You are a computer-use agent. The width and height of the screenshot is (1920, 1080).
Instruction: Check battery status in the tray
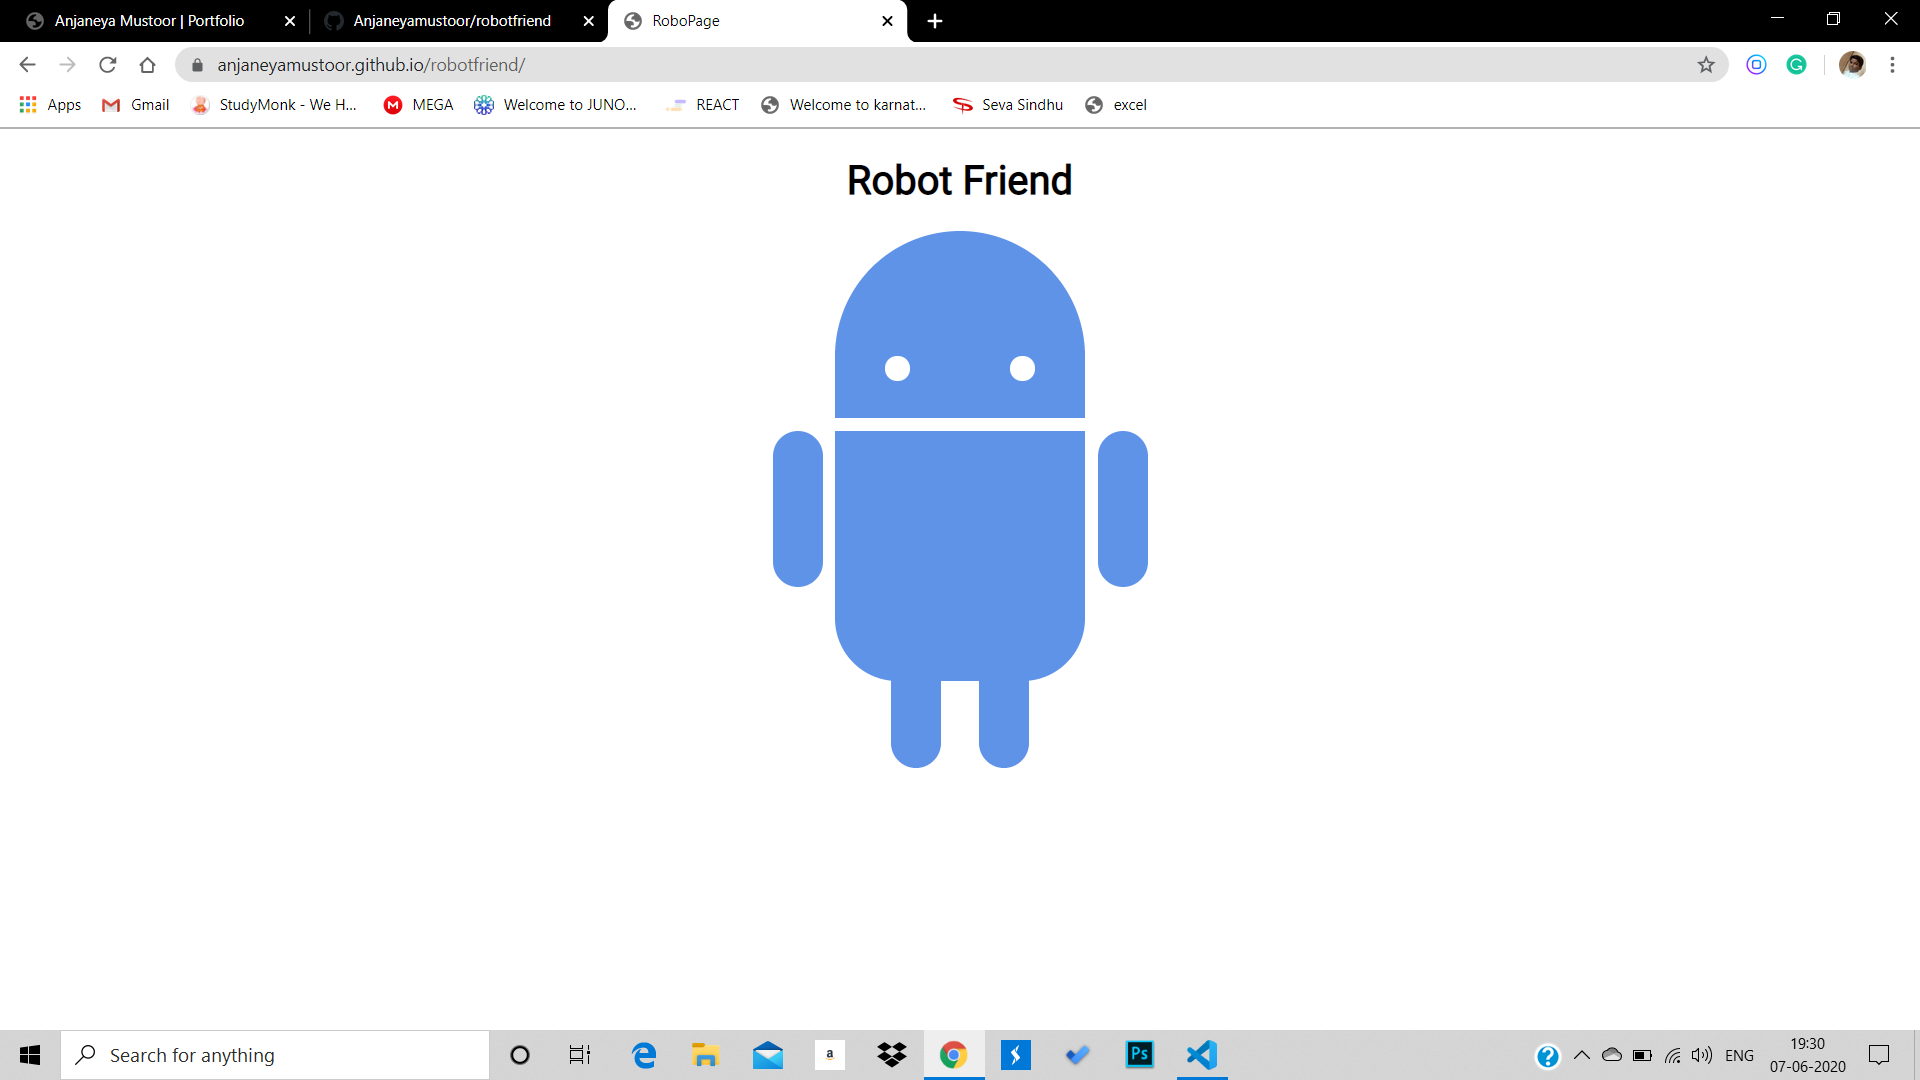point(1642,1055)
